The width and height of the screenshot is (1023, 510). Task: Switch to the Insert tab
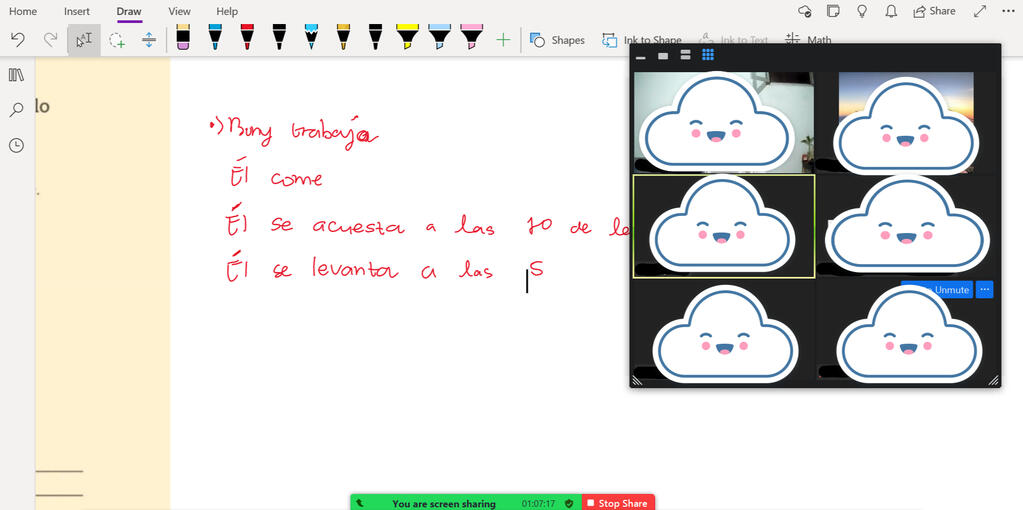coord(77,11)
